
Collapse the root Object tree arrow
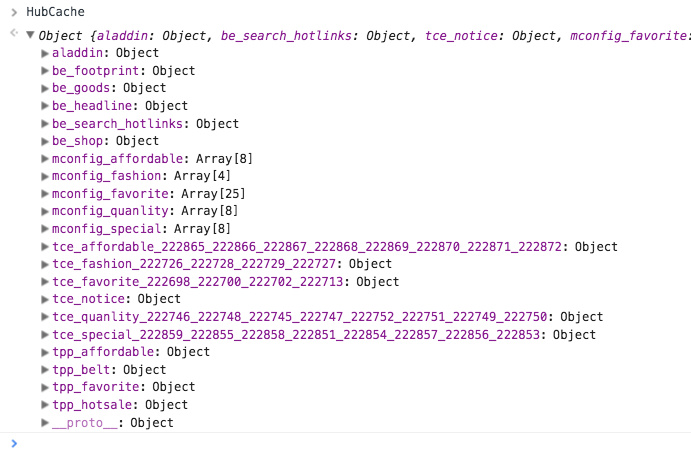coord(30,35)
